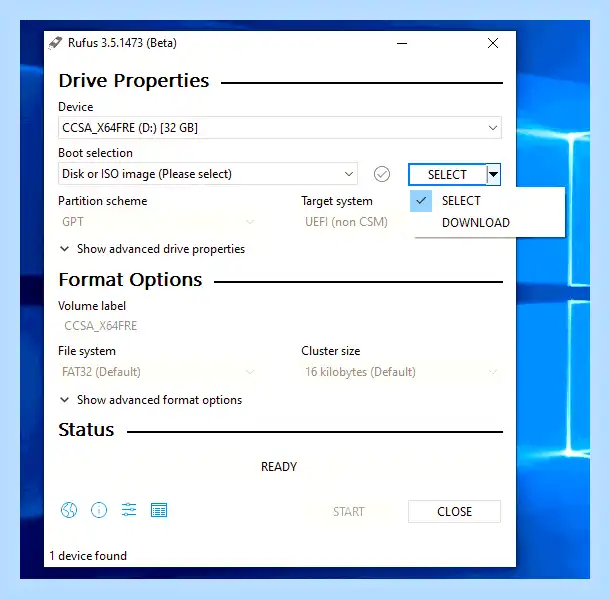Screen dimensions: 610x599
Task: Expand Show advanced format options
Action: tap(151, 400)
